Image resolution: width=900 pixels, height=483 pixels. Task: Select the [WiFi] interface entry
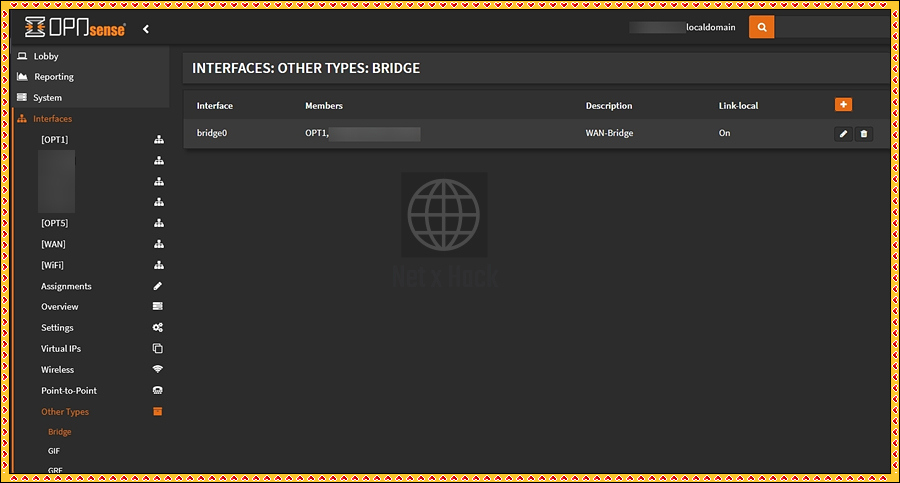54,265
